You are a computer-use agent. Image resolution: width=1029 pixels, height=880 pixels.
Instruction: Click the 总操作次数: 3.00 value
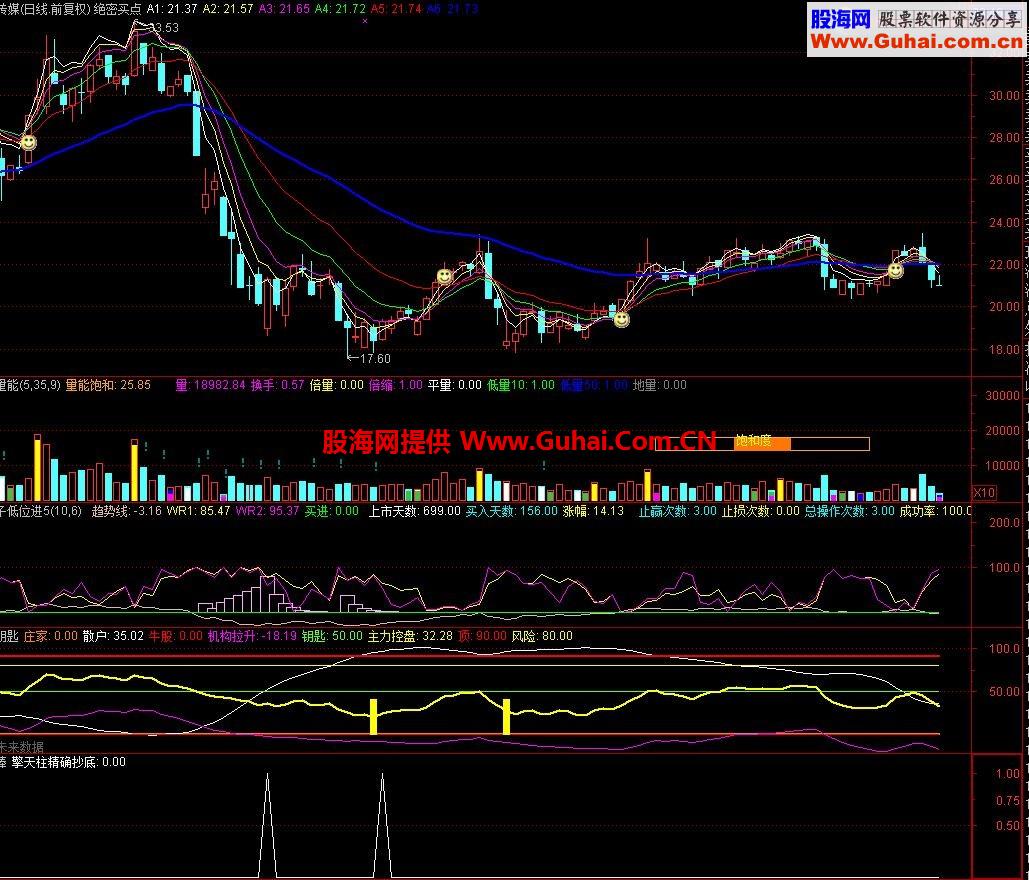tap(850, 511)
